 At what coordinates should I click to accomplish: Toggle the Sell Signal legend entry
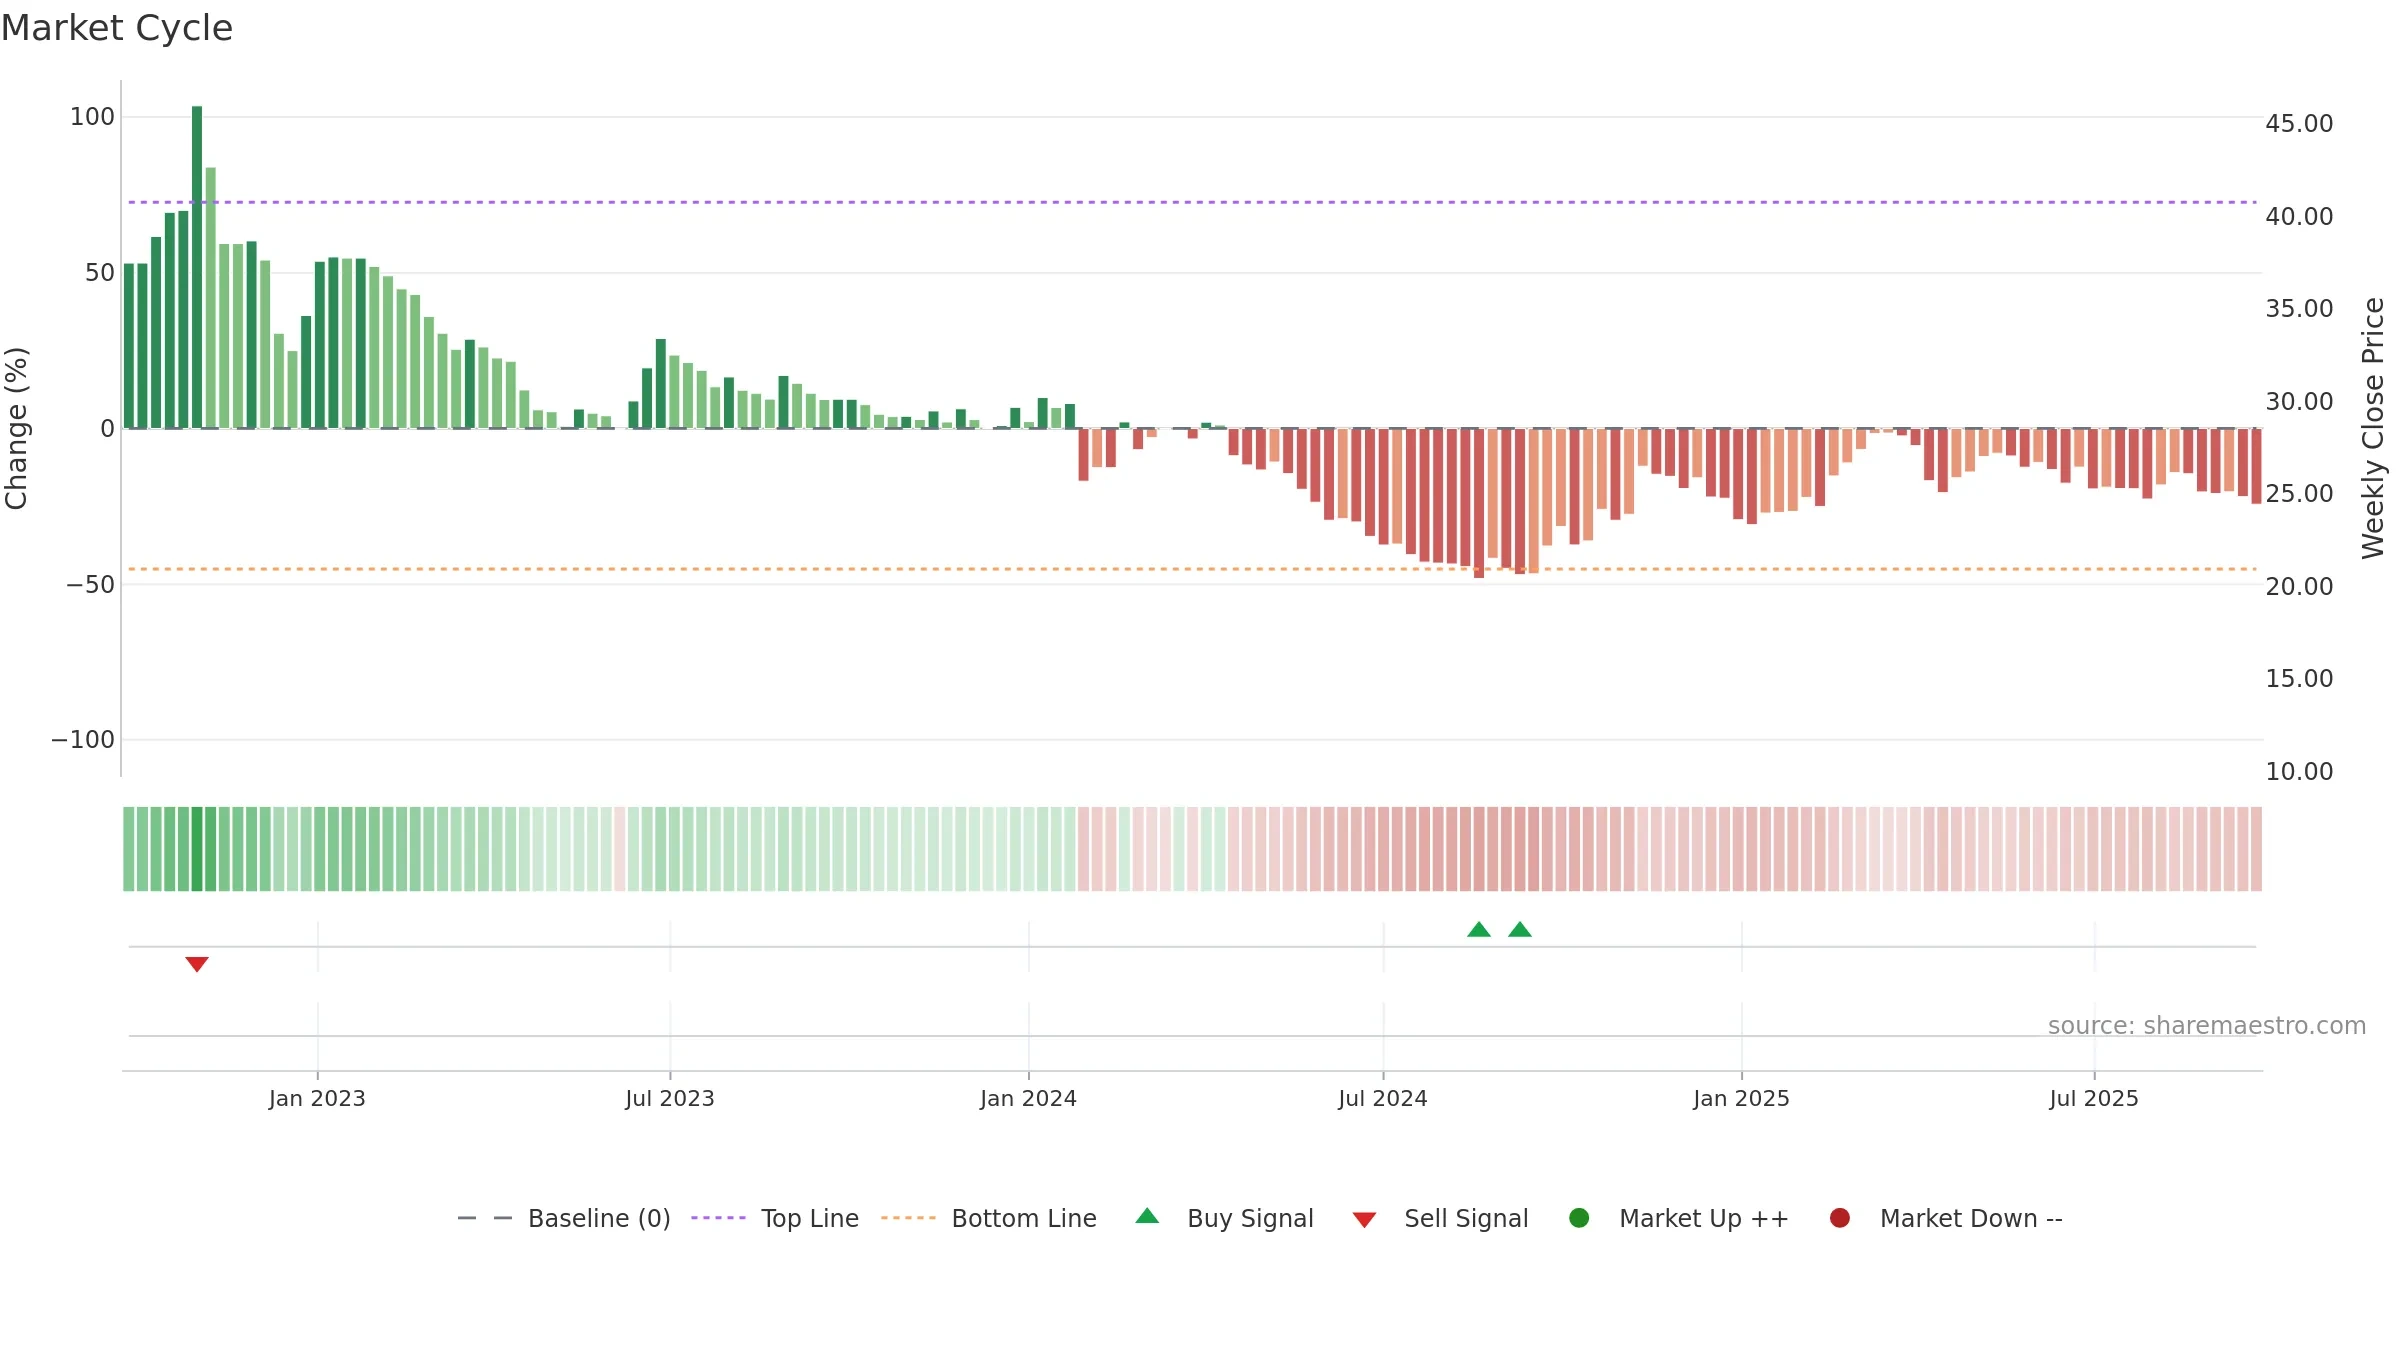(1440, 1218)
